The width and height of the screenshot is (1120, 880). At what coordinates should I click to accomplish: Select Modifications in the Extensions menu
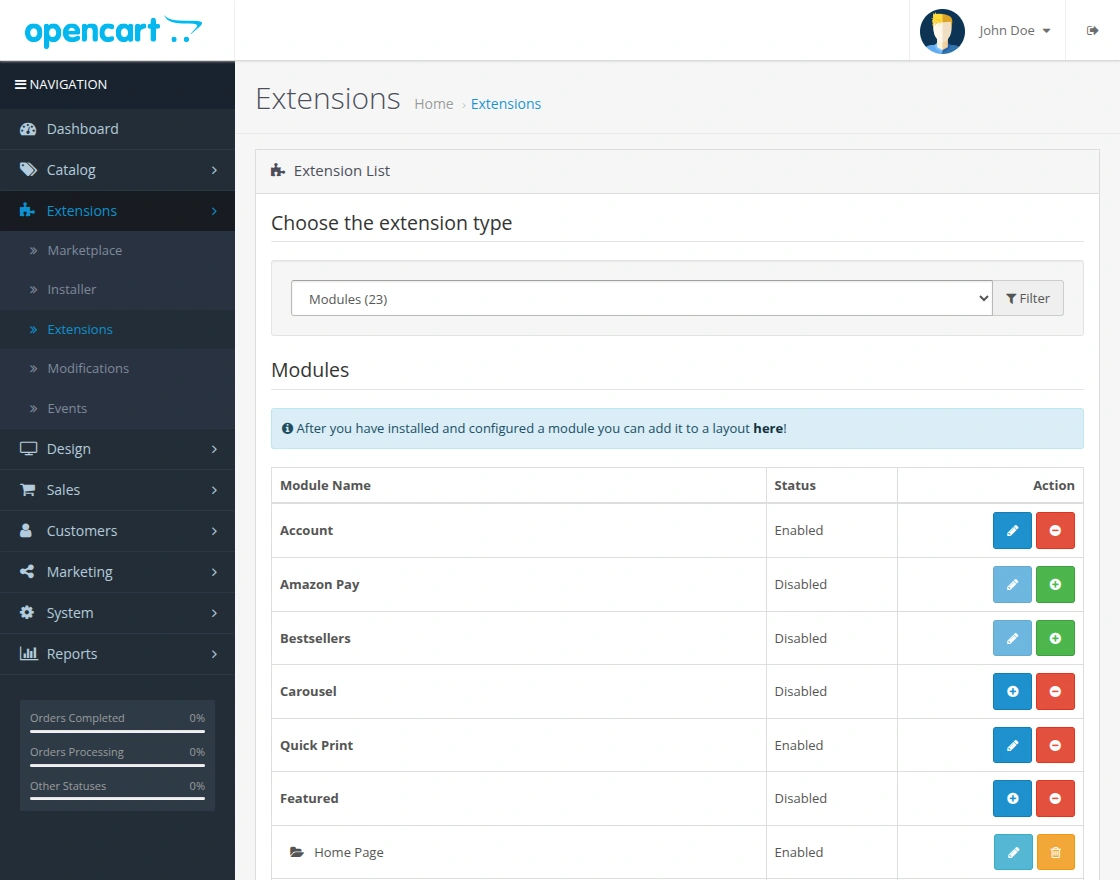(x=90, y=368)
